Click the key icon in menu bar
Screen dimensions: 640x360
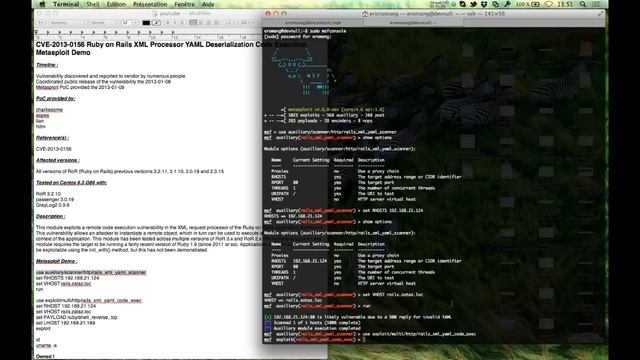pos(507,4)
